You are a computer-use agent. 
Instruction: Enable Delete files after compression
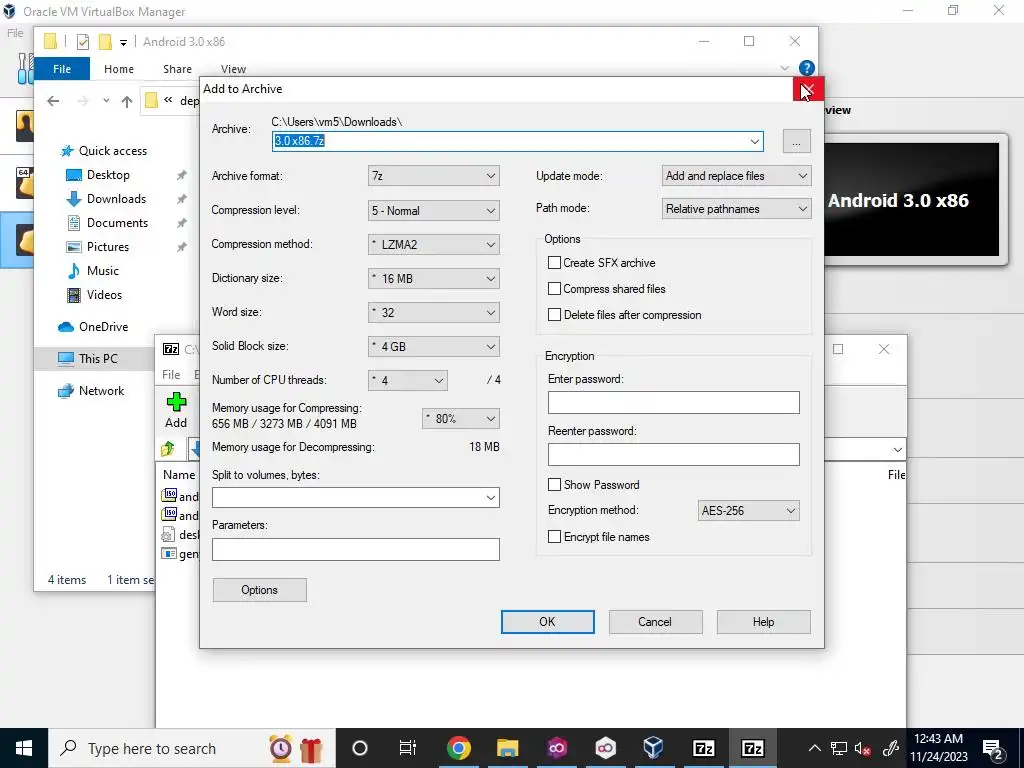[554, 315]
